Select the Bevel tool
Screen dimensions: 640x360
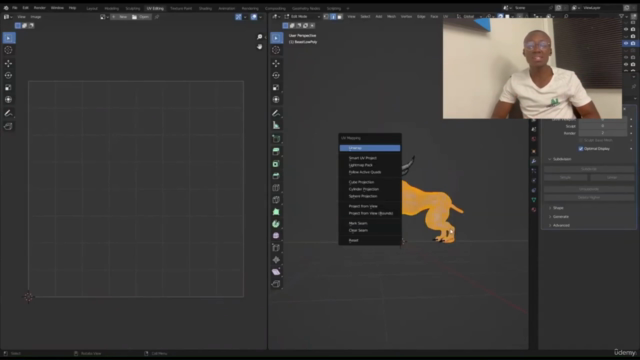tap(276, 176)
